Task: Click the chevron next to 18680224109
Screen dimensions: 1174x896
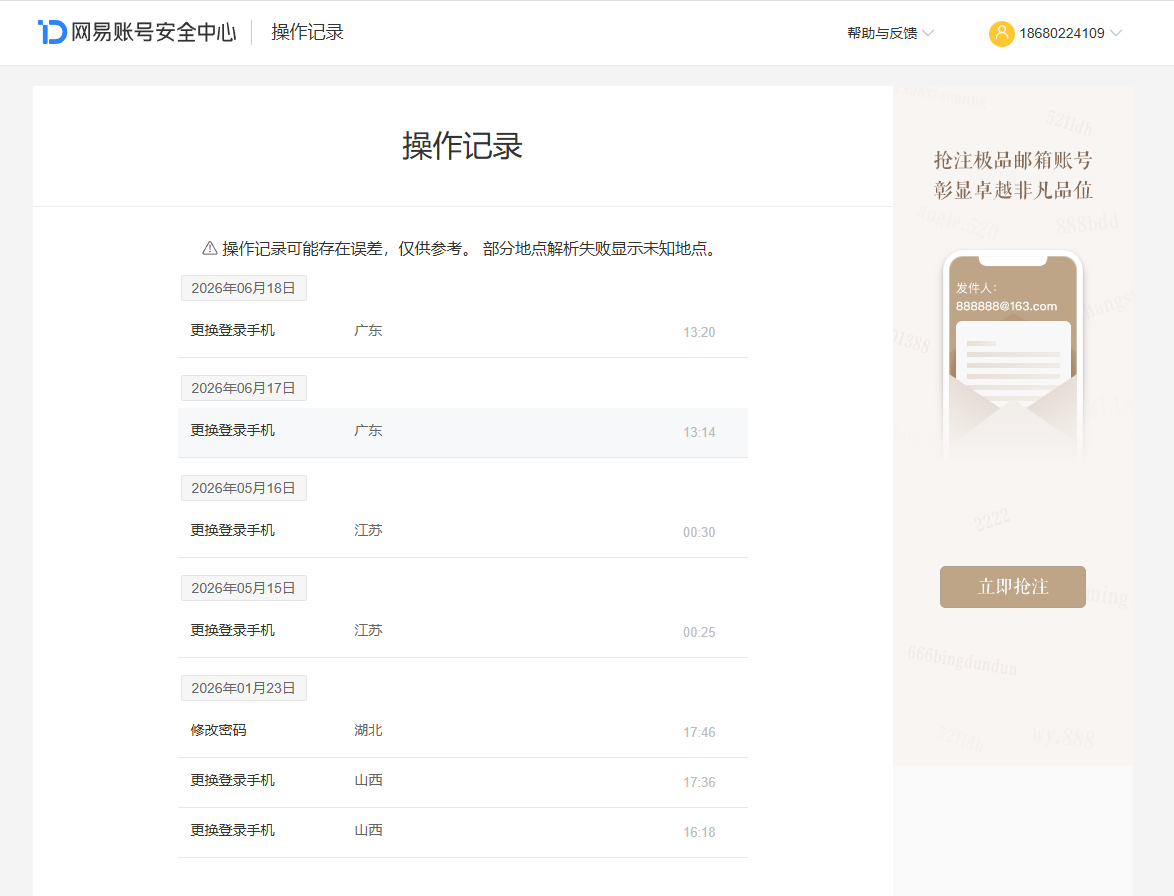Action: point(1116,33)
